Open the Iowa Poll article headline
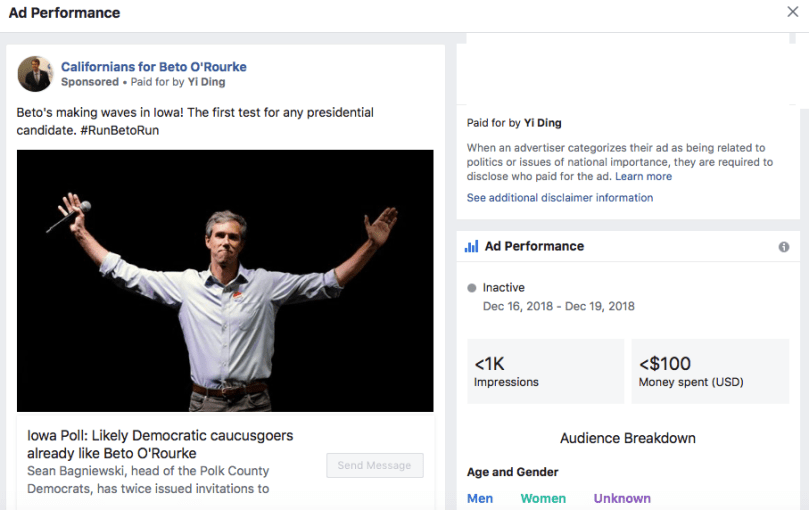The image size is (809, 510). point(160,445)
